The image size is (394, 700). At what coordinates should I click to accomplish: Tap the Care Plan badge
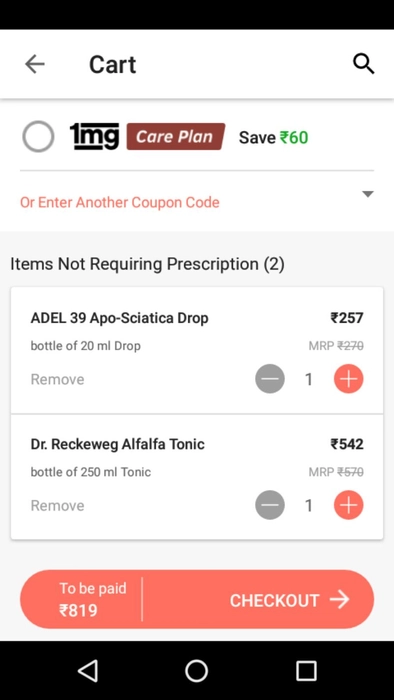(x=176, y=137)
